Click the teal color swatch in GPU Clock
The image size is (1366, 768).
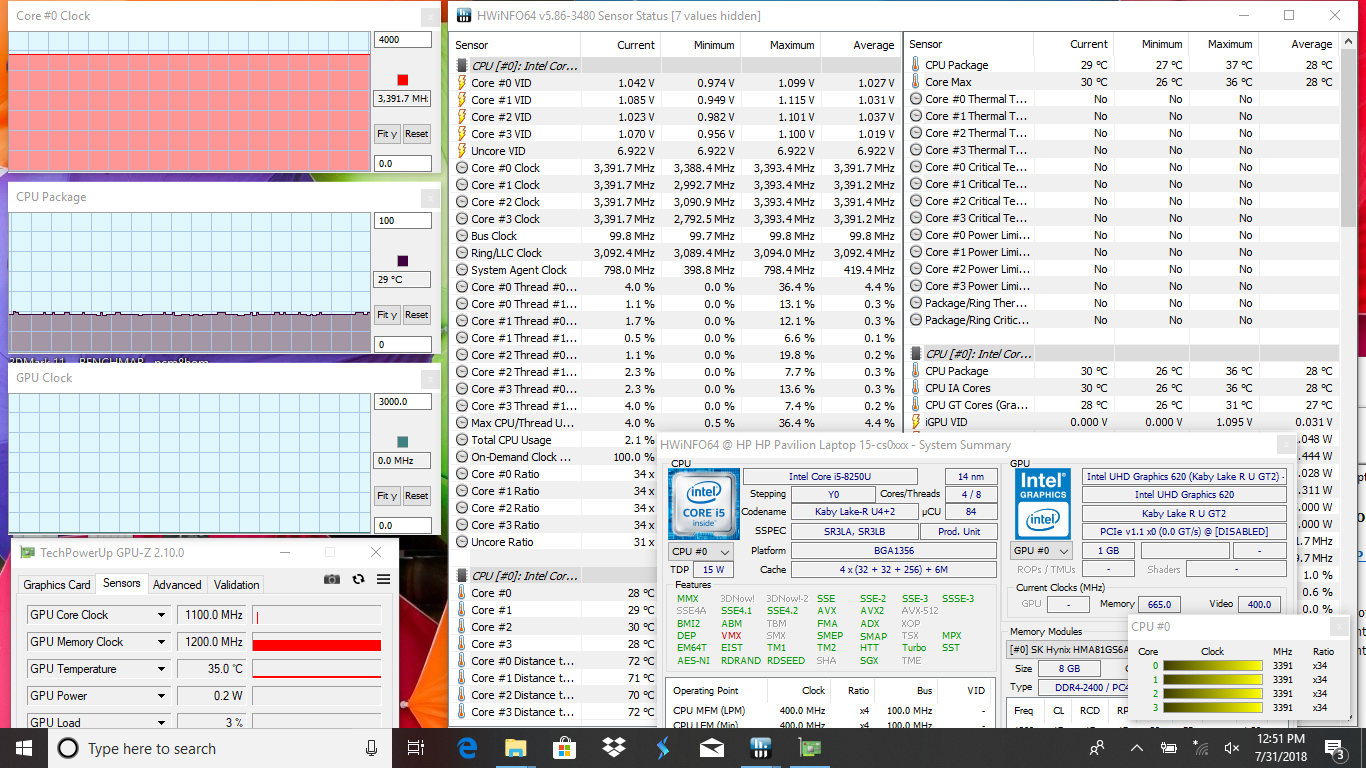pos(403,442)
